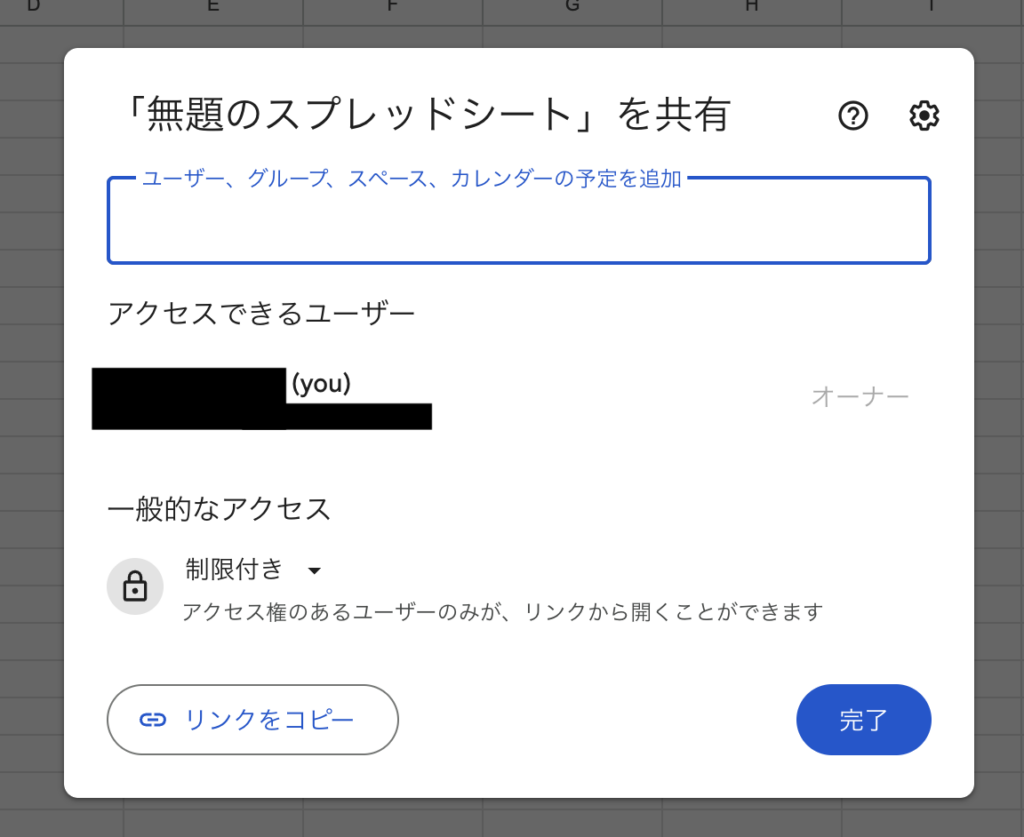The width and height of the screenshot is (1024, 837).
Task: Click the 一般的なアクセス section heading
Action: [x=219, y=509]
